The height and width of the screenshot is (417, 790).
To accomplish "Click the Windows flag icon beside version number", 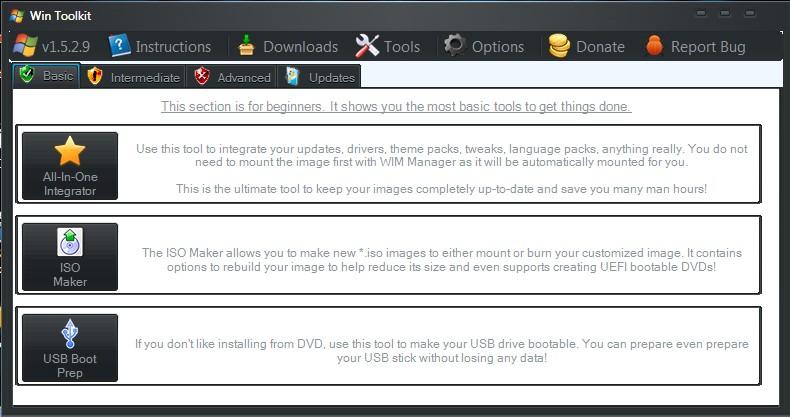I will (x=25, y=45).
